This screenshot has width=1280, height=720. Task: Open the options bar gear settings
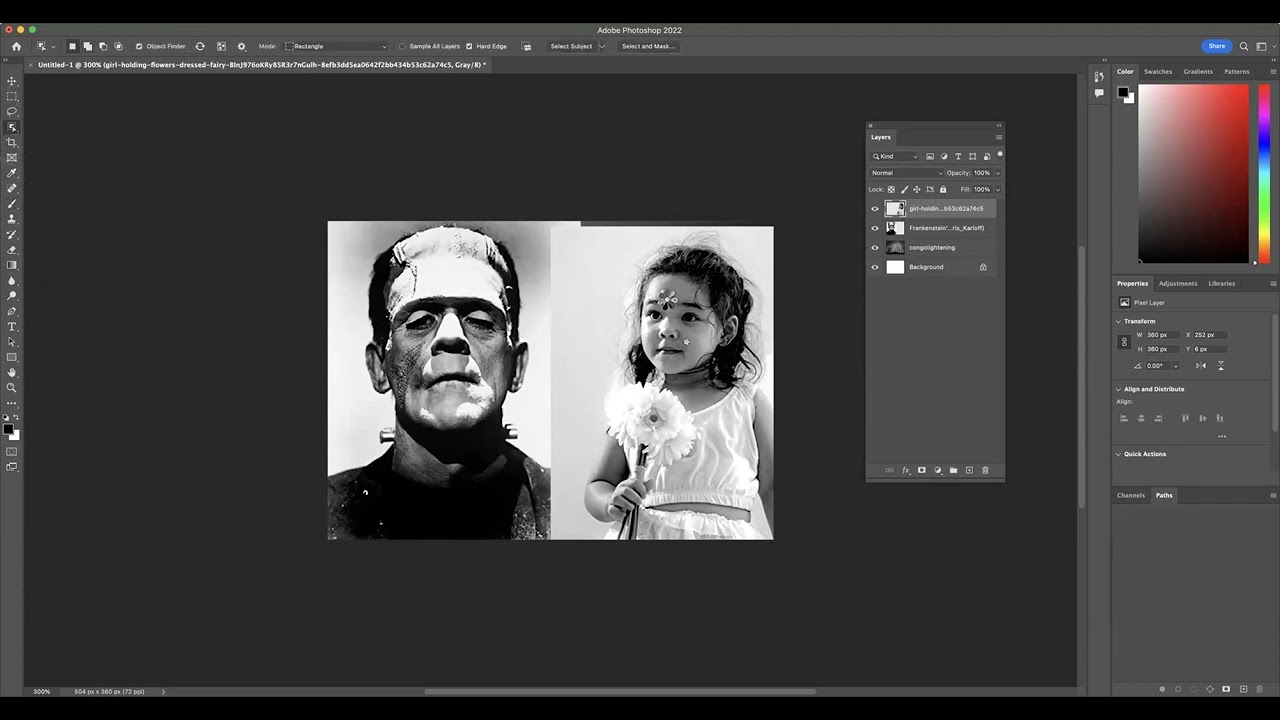tap(241, 46)
